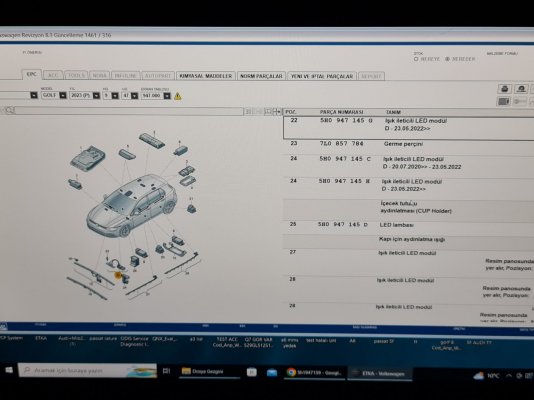Open ODIS Service Diagnostic desktop shortcut
Viewport: 534px width, 400px height.
coord(134,341)
